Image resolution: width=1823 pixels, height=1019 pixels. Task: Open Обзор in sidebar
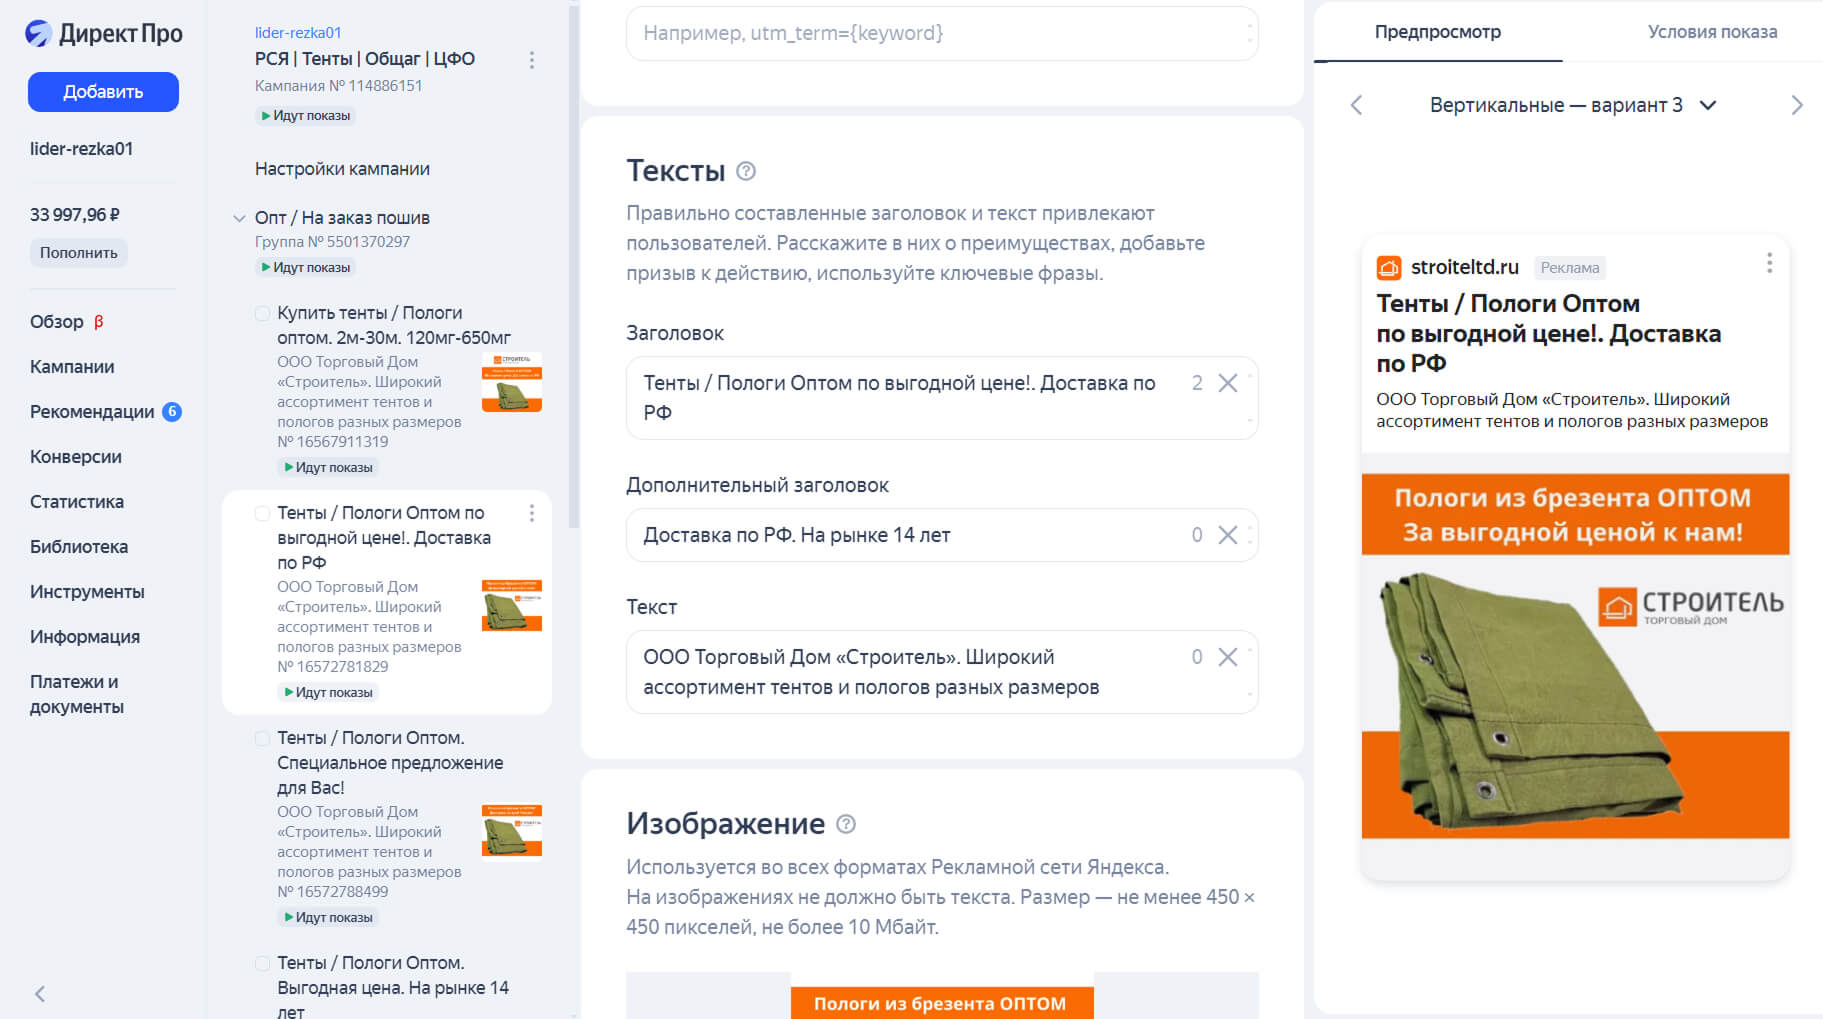coord(57,322)
